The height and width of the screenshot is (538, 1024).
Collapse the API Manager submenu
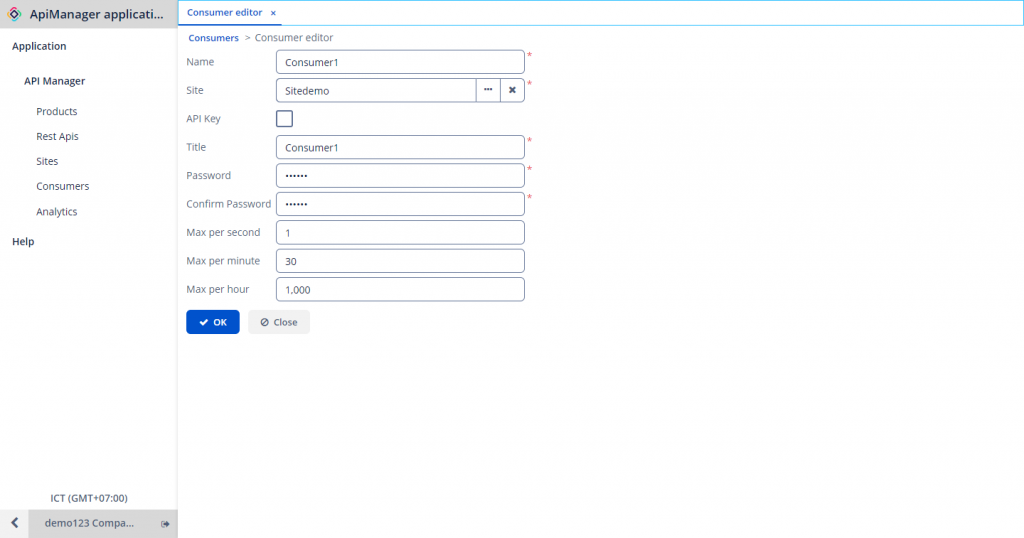tap(55, 81)
